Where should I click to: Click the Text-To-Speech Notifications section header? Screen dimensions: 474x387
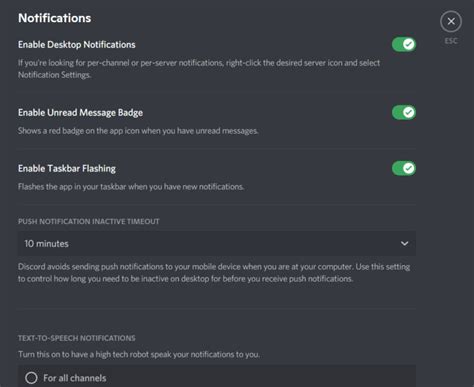[77, 338]
